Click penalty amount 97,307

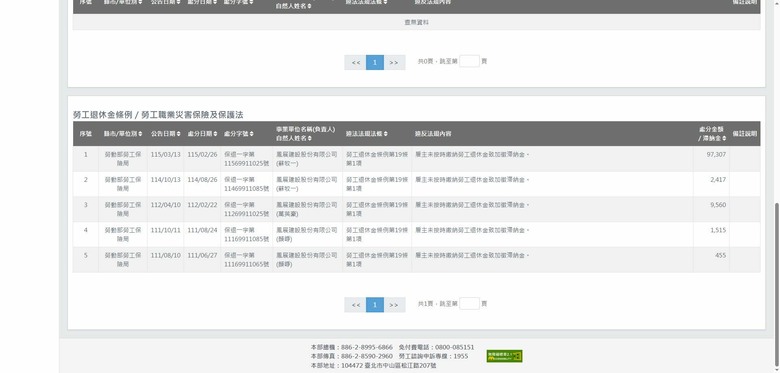point(716,155)
